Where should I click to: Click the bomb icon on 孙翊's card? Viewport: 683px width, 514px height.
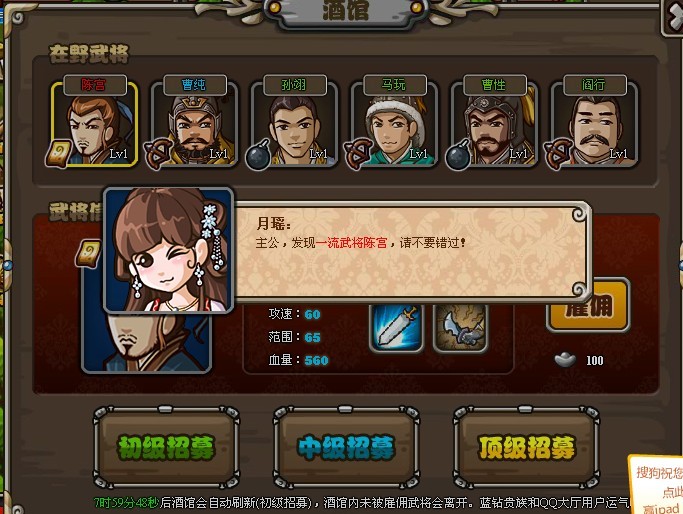258,155
